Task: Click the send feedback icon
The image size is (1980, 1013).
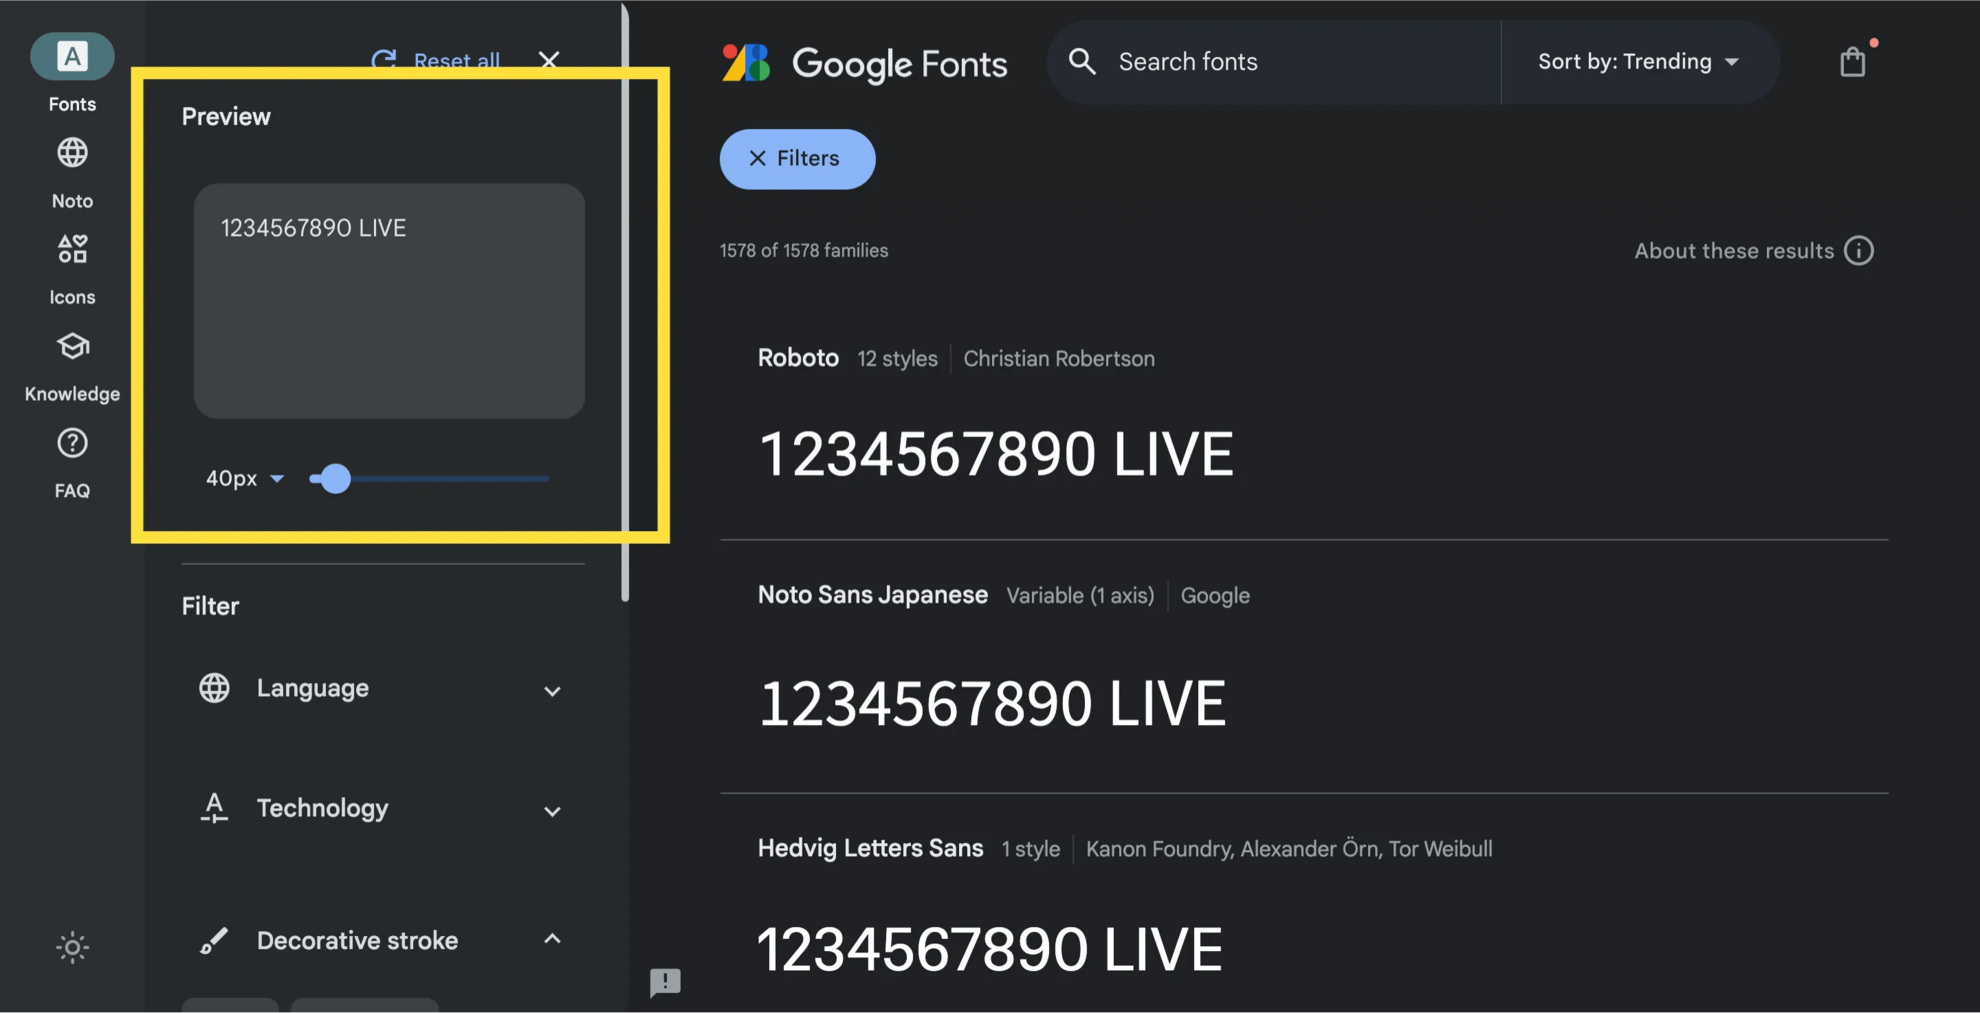Action: click(x=665, y=982)
